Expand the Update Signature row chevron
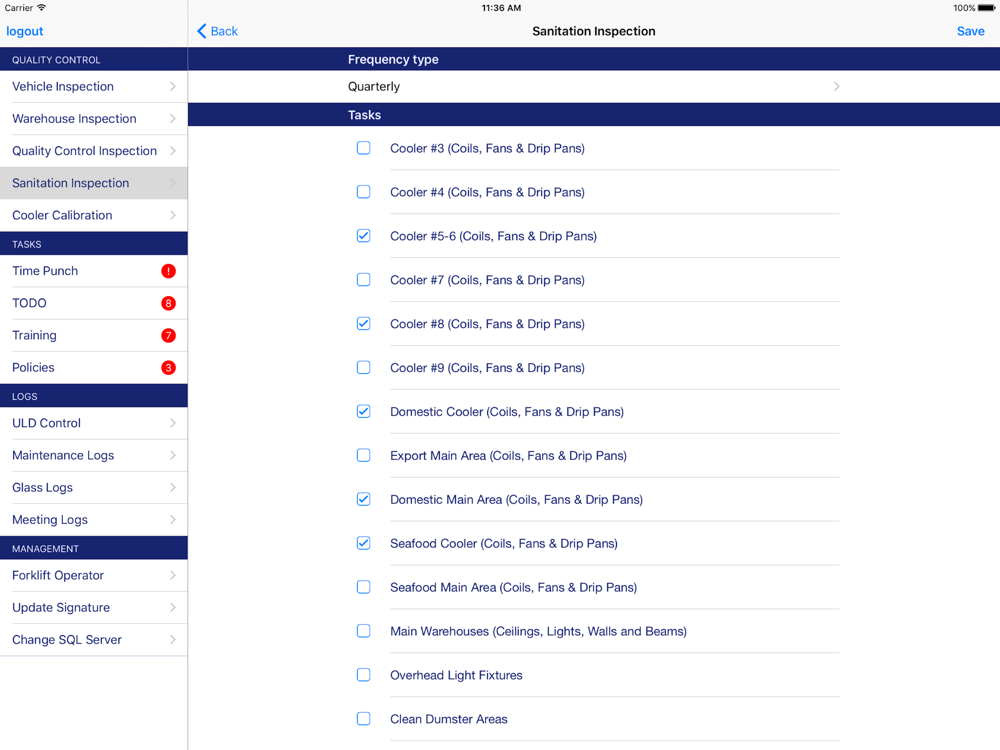This screenshot has height=750, width=1000. pos(173,608)
